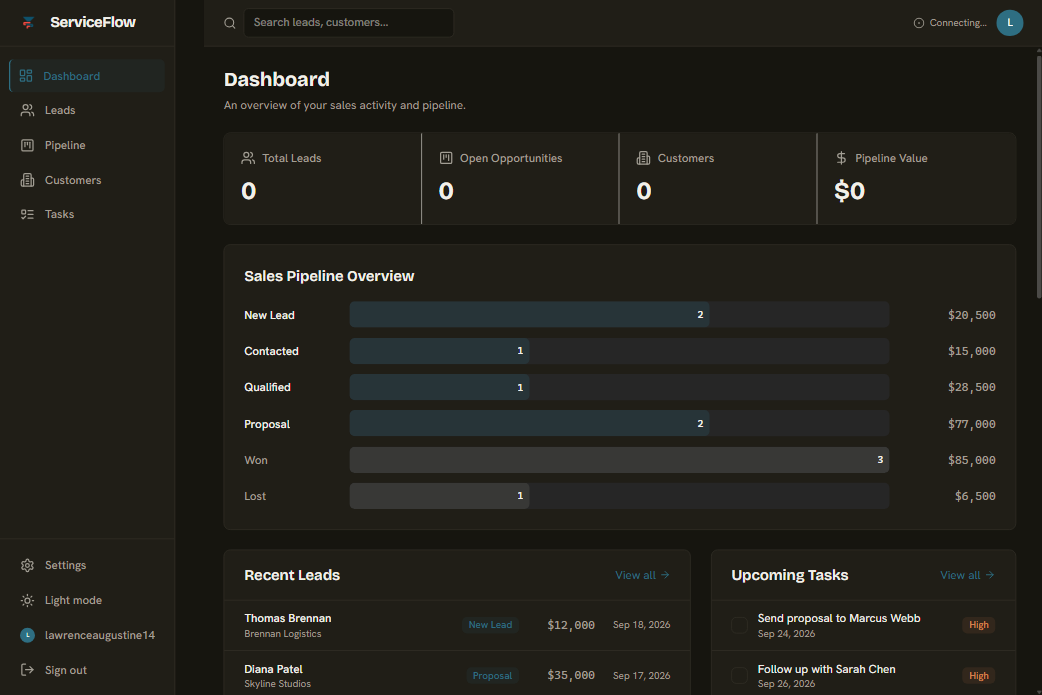Click the sun icon for Light mode
Screen dimensions: 1042x695
(27, 600)
